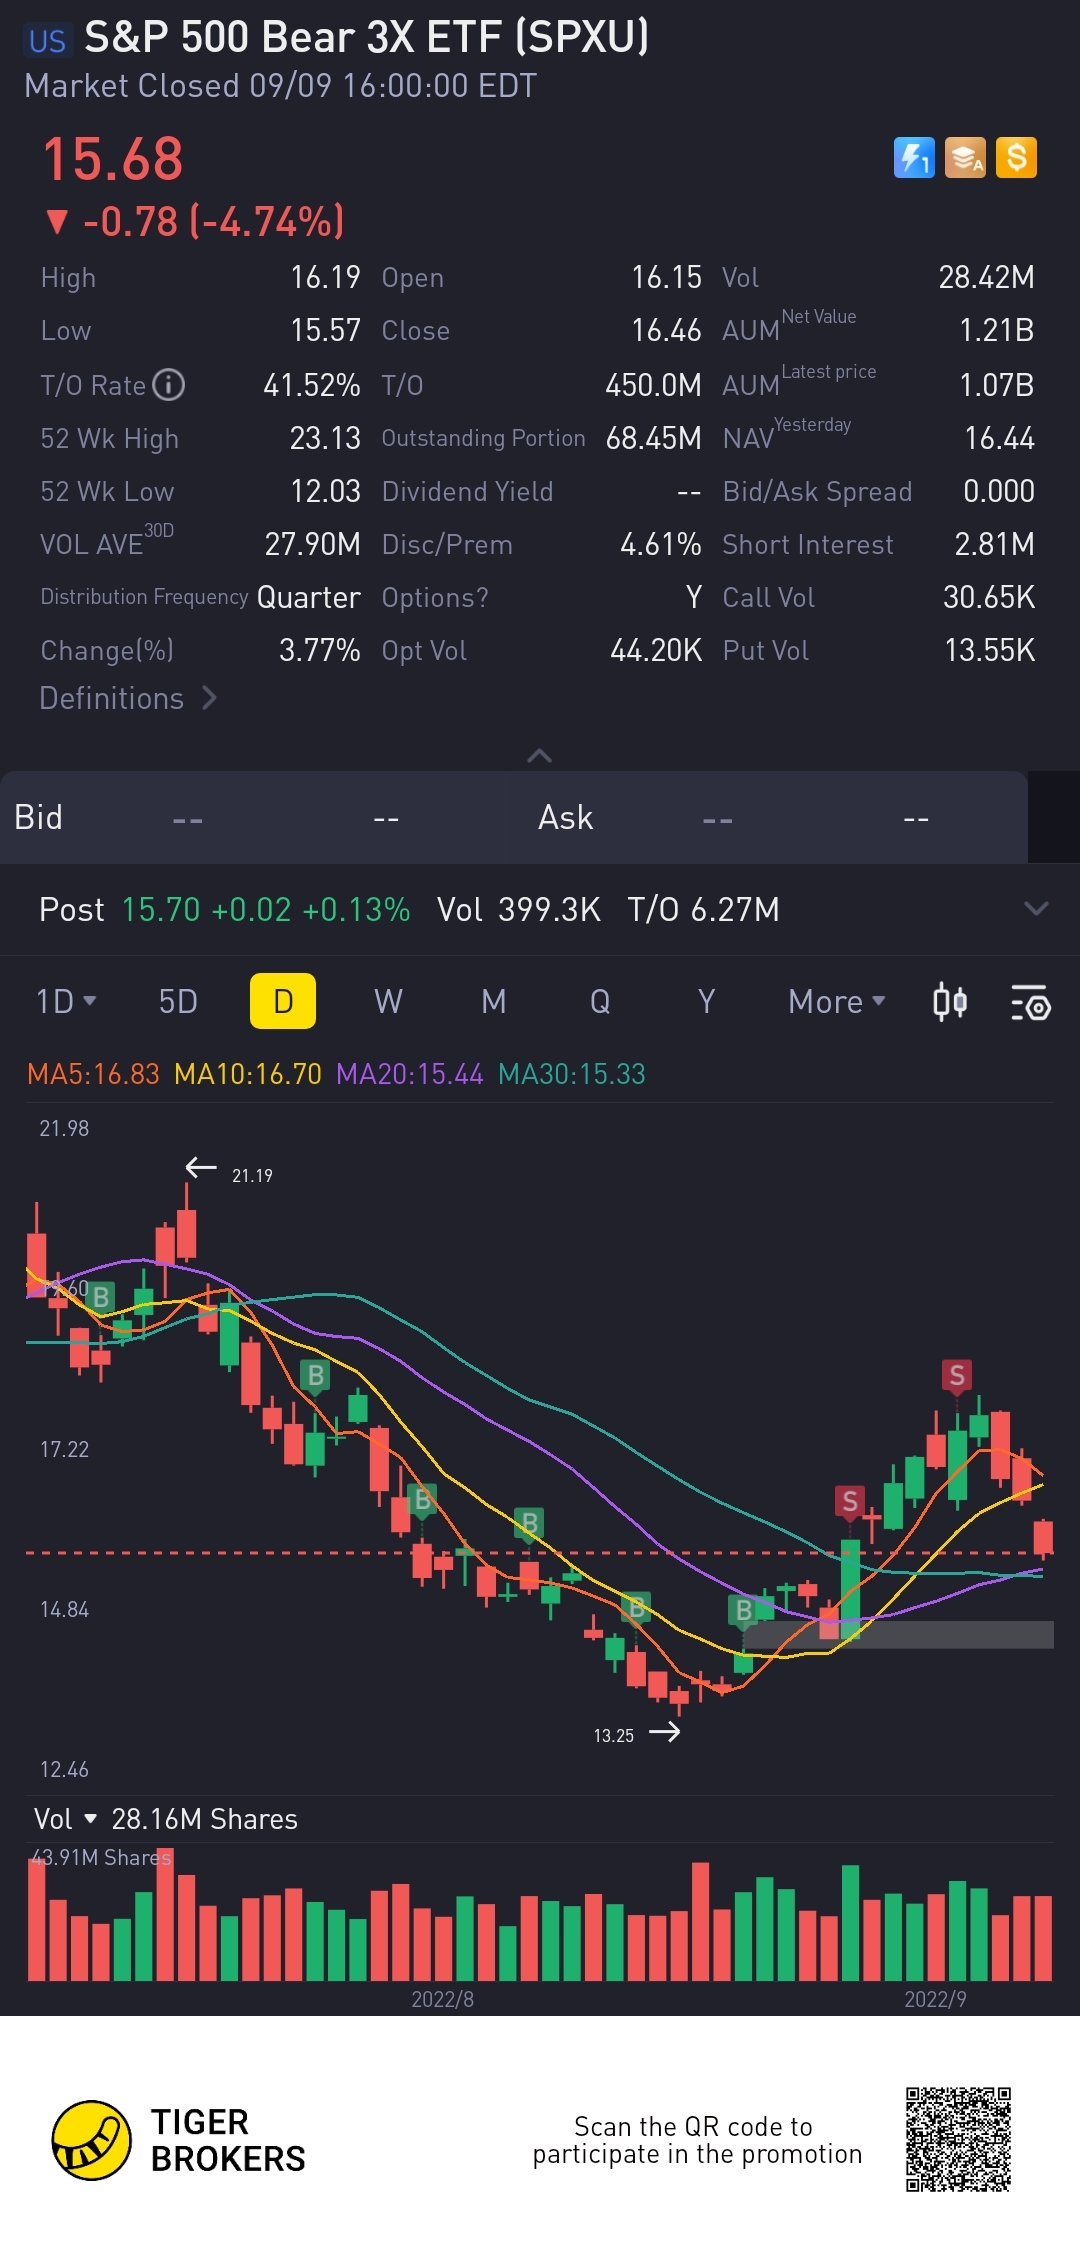Open candlestick chart type icon
1080x2265 pixels.
pyautogui.click(x=949, y=1001)
